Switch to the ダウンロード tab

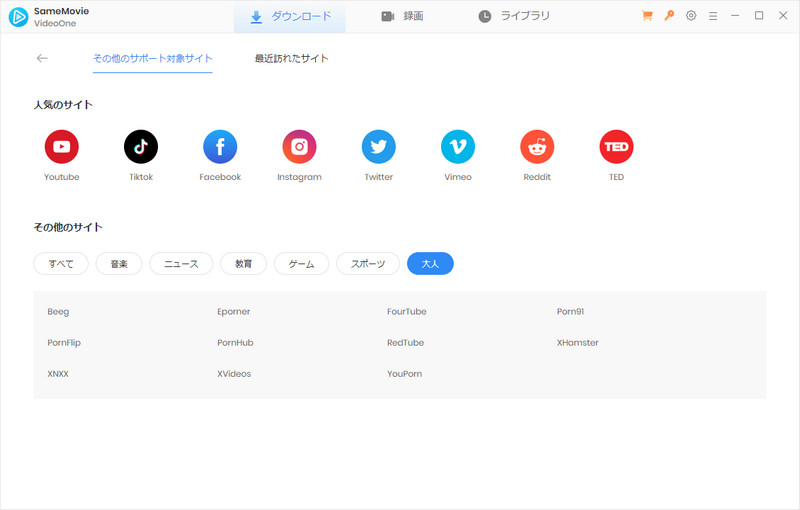click(290, 17)
